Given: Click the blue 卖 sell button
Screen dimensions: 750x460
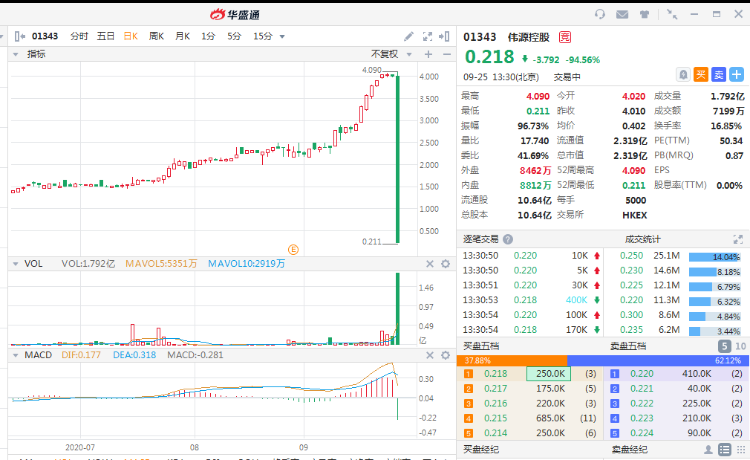Looking at the screenshot, I should coord(718,75).
